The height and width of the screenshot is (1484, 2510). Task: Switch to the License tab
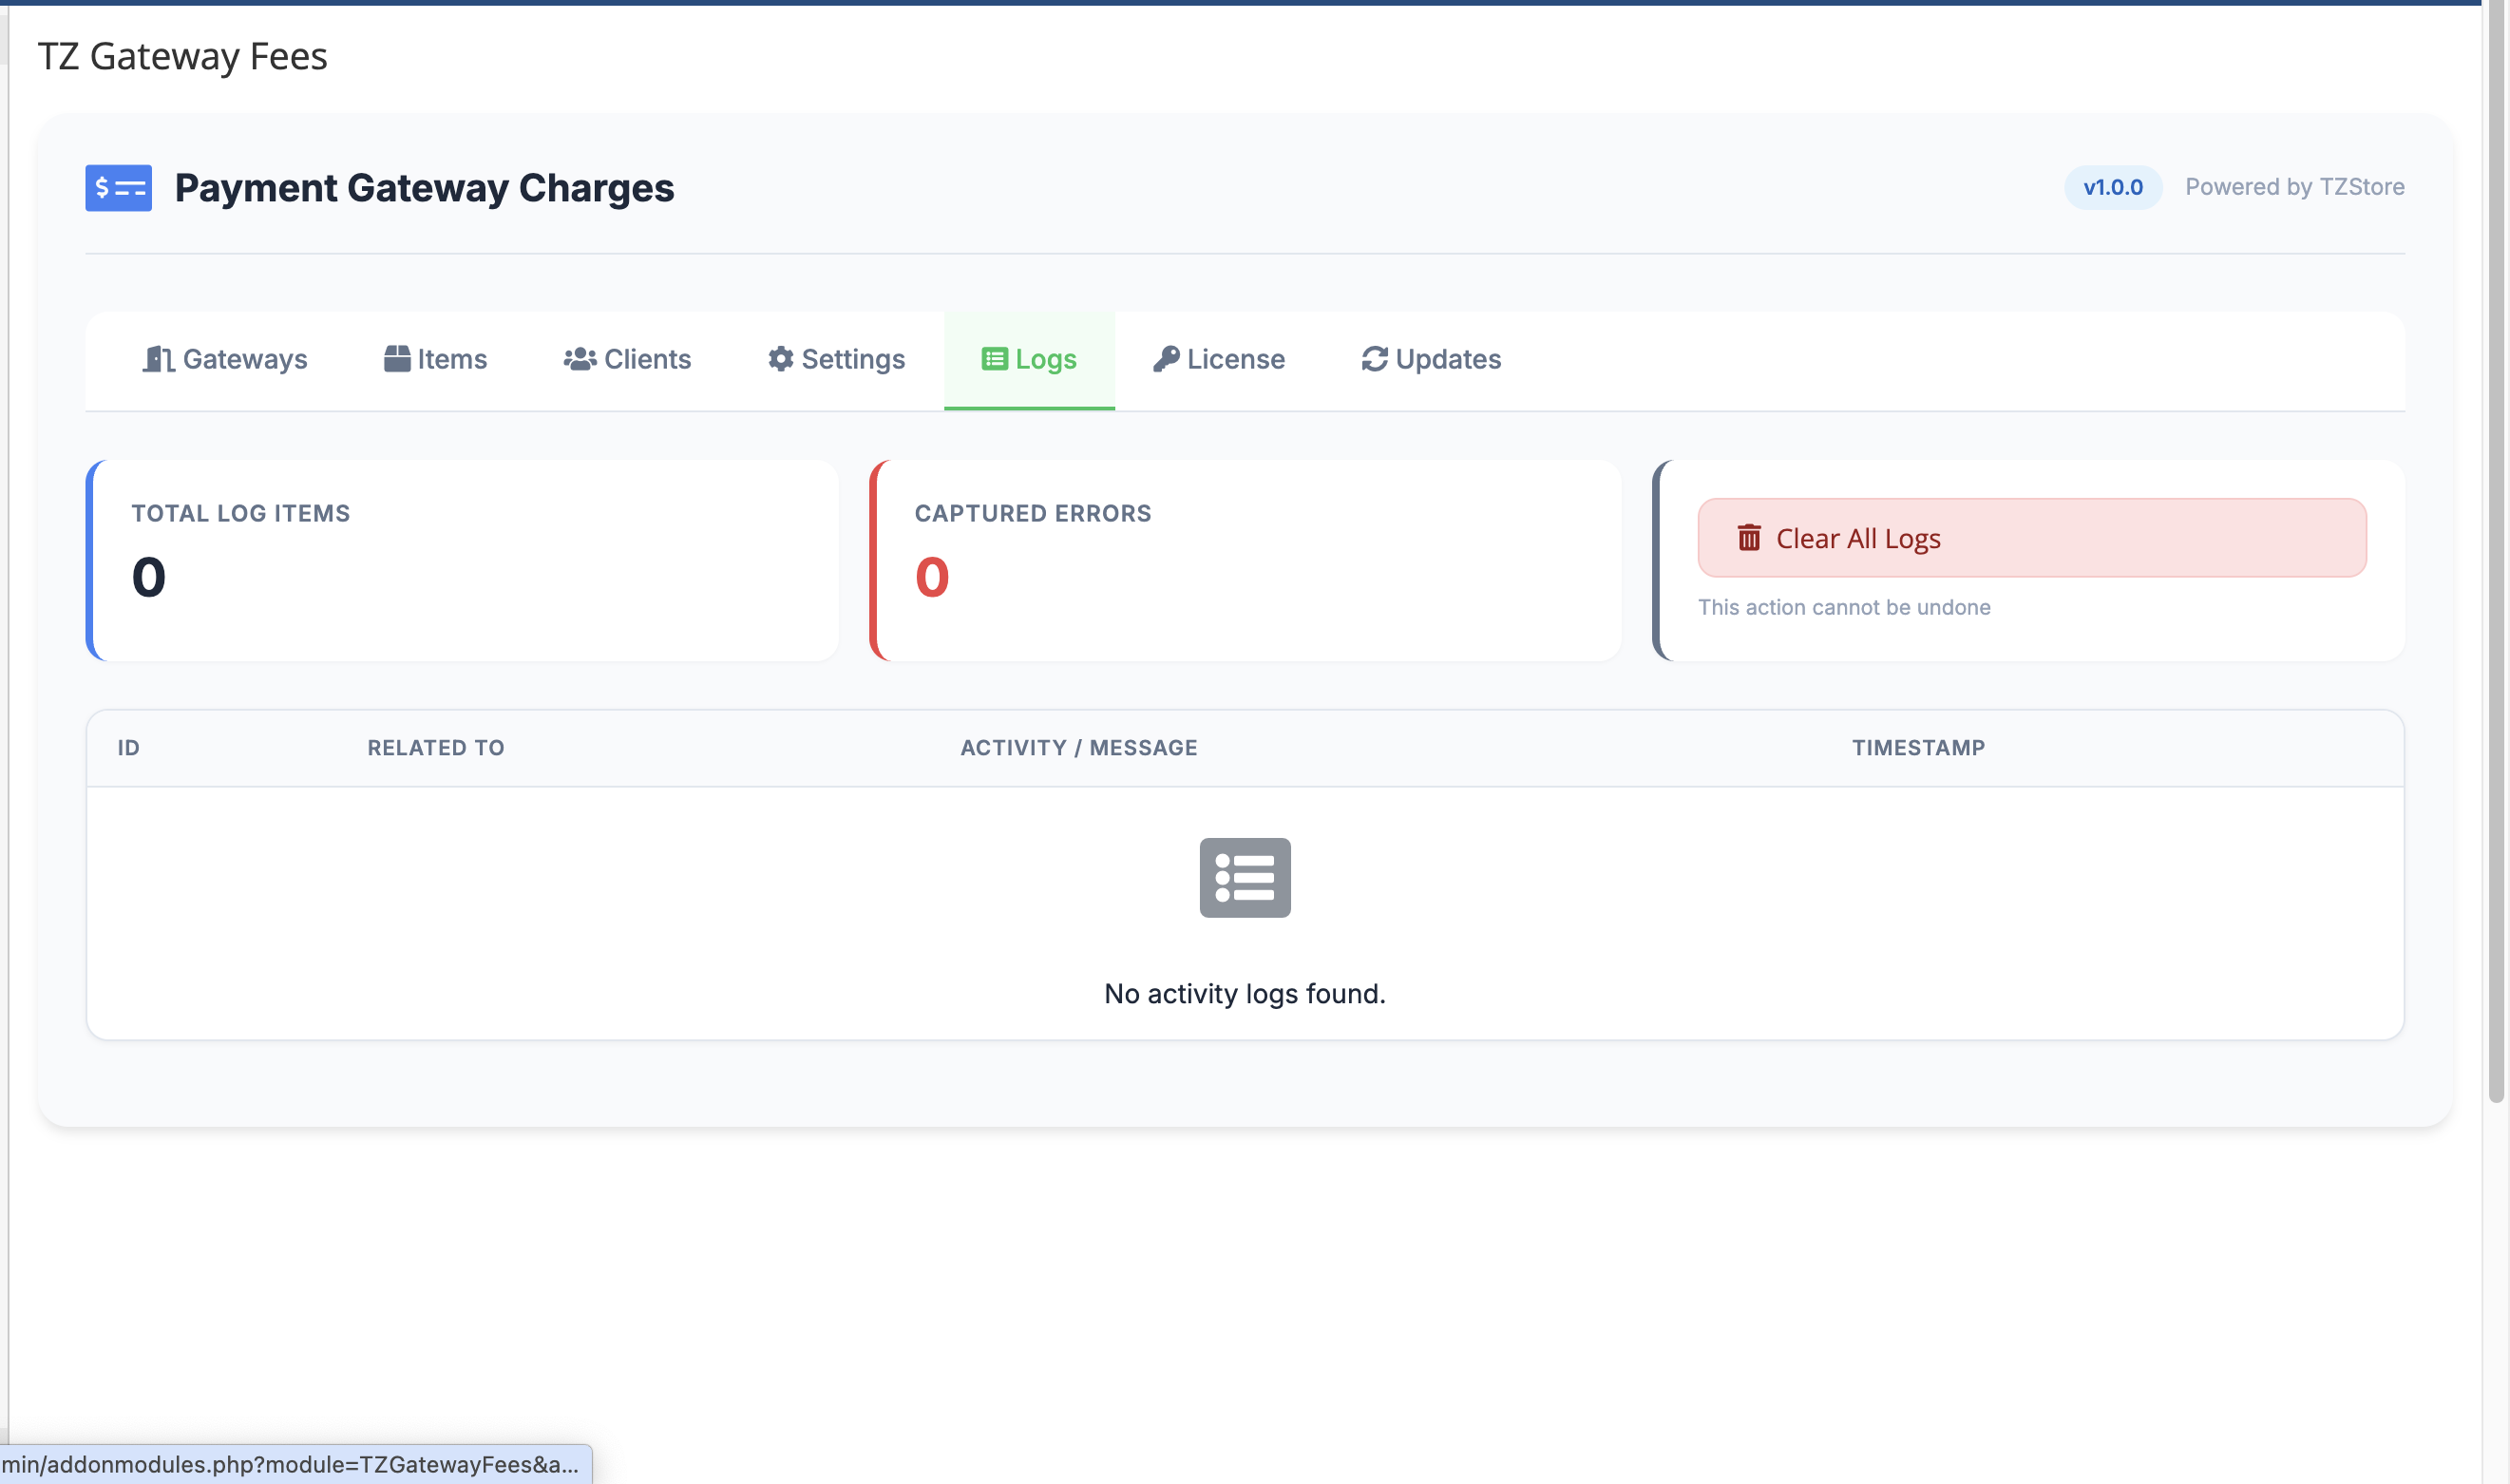(x=1235, y=359)
